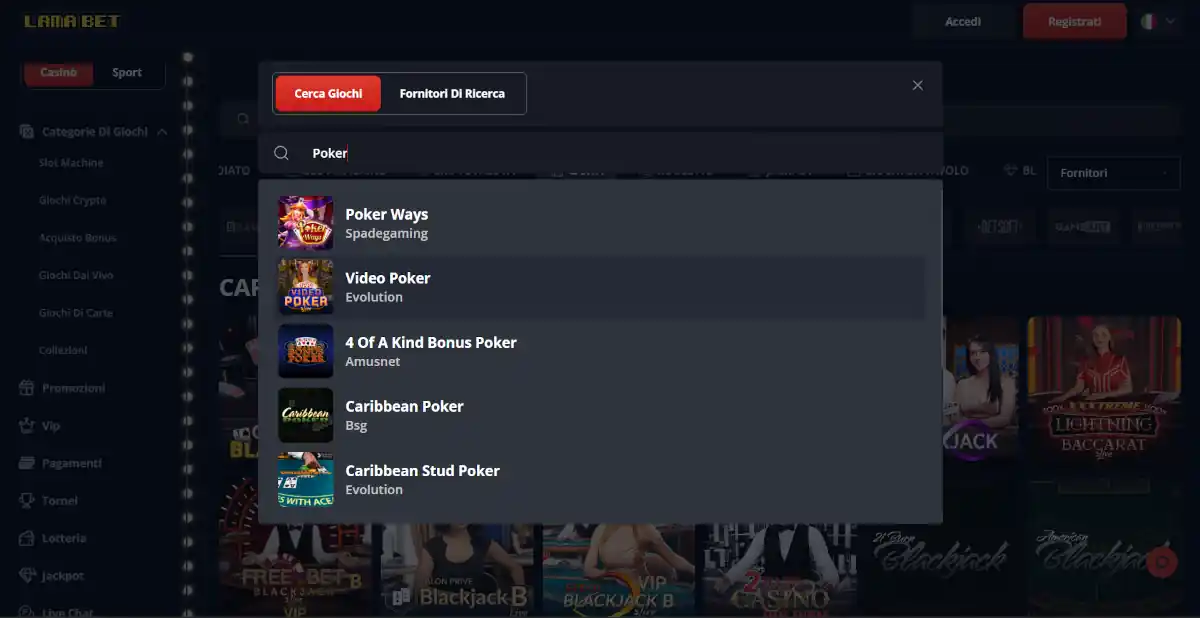Click the Vip crown icon
Screen dimensions: 1200x618
tap(27, 425)
